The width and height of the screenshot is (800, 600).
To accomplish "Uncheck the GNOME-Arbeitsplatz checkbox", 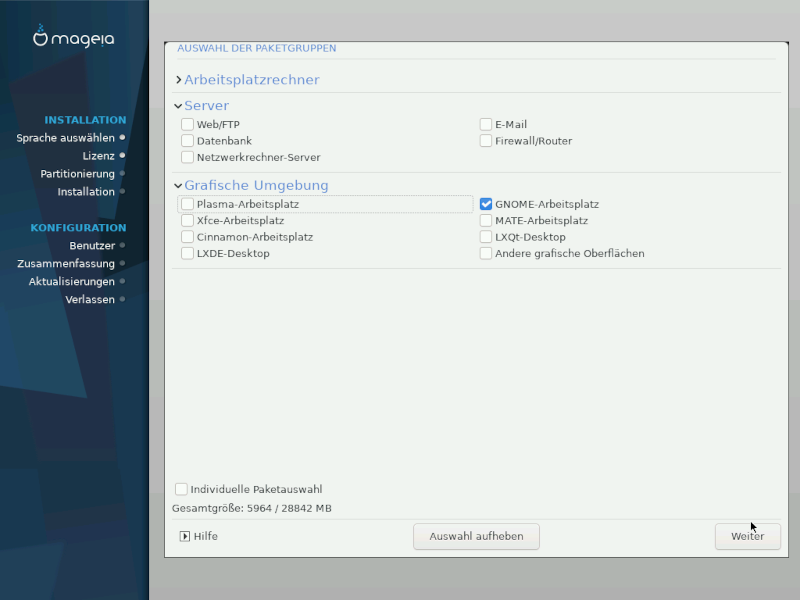I will click(486, 204).
